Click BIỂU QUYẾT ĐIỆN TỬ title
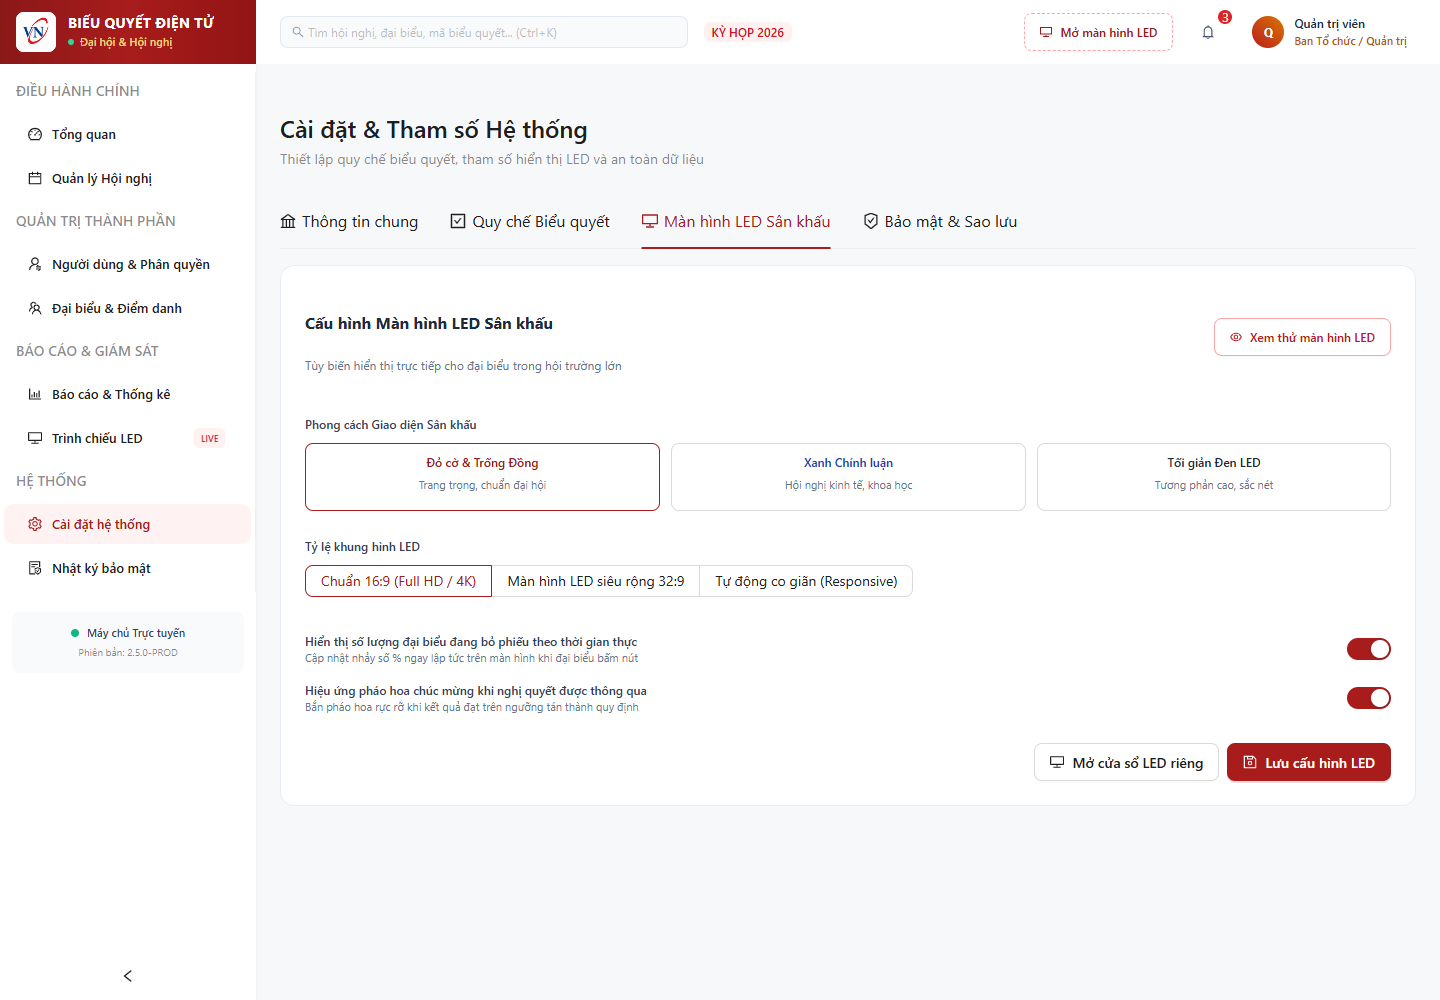The width and height of the screenshot is (1440, 1000). pos(141,23)
